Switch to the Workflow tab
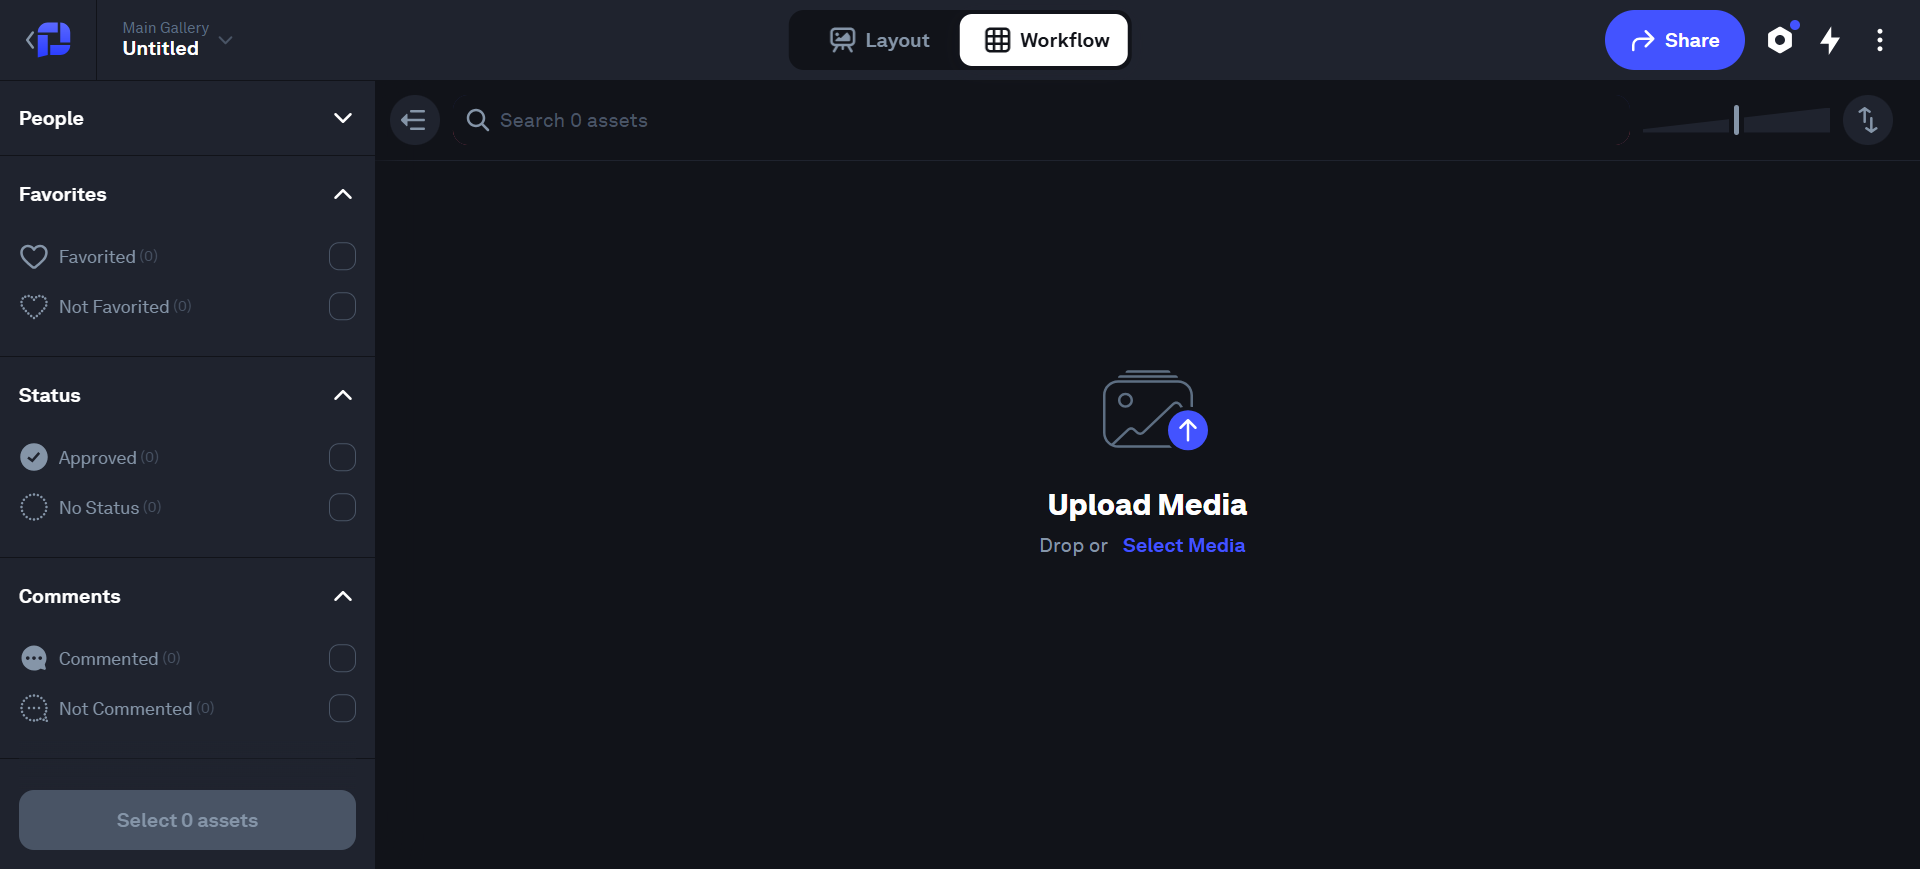1920x869 pixels. (1044, 40)
